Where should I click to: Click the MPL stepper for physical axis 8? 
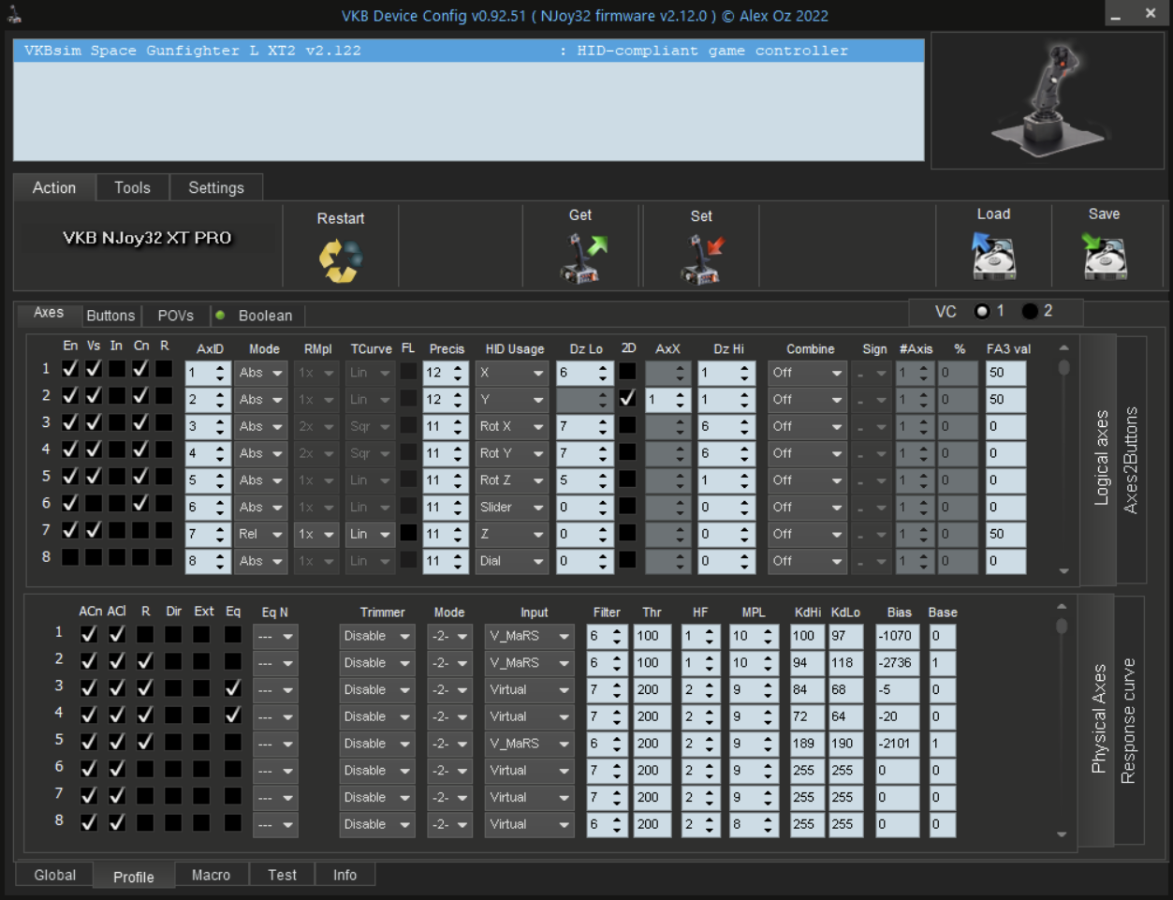768,824
